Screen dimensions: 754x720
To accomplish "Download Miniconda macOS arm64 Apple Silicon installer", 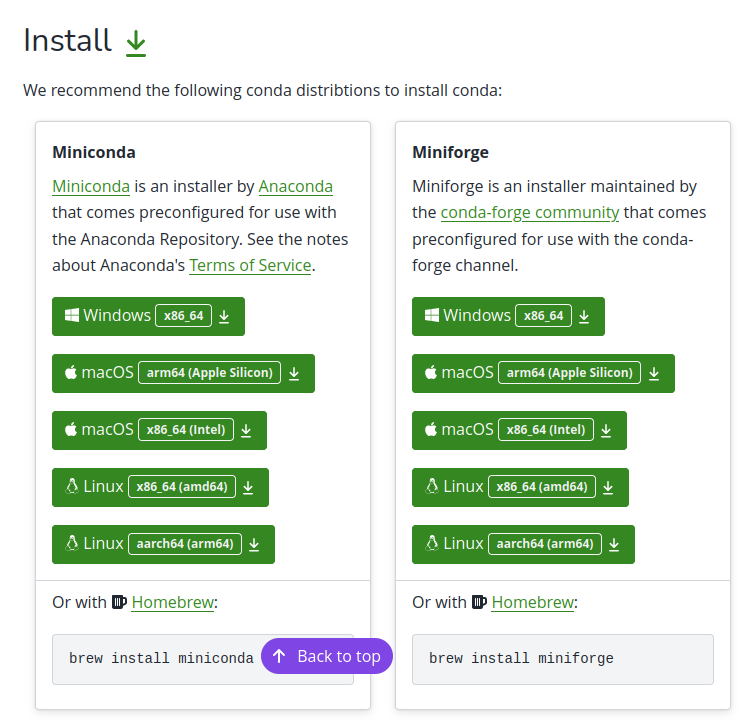I will tap(183, 373).
